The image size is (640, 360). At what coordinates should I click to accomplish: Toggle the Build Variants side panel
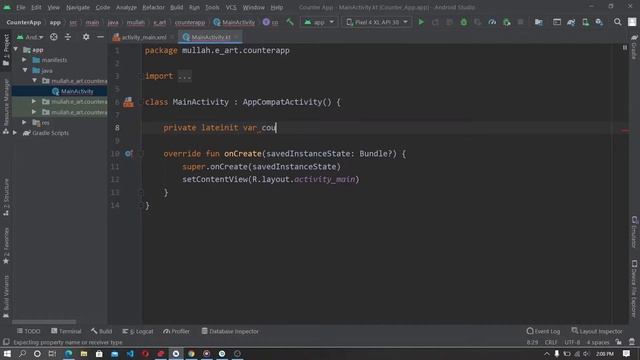pos(6,296)
